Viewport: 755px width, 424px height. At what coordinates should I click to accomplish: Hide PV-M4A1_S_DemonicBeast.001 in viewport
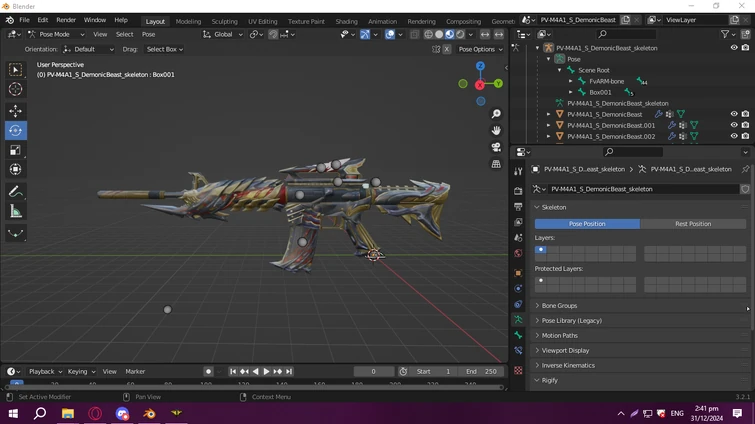pyautogui.click(x=734, y=126)
